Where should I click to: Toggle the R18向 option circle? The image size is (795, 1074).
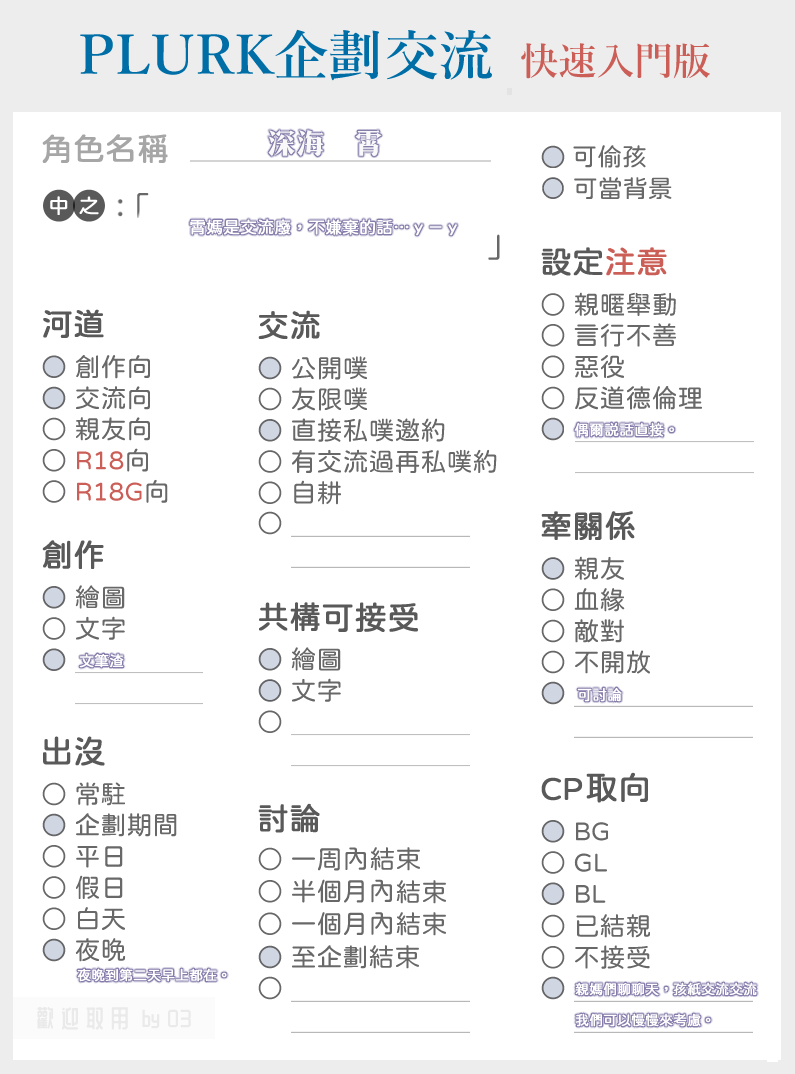[54, 460]
